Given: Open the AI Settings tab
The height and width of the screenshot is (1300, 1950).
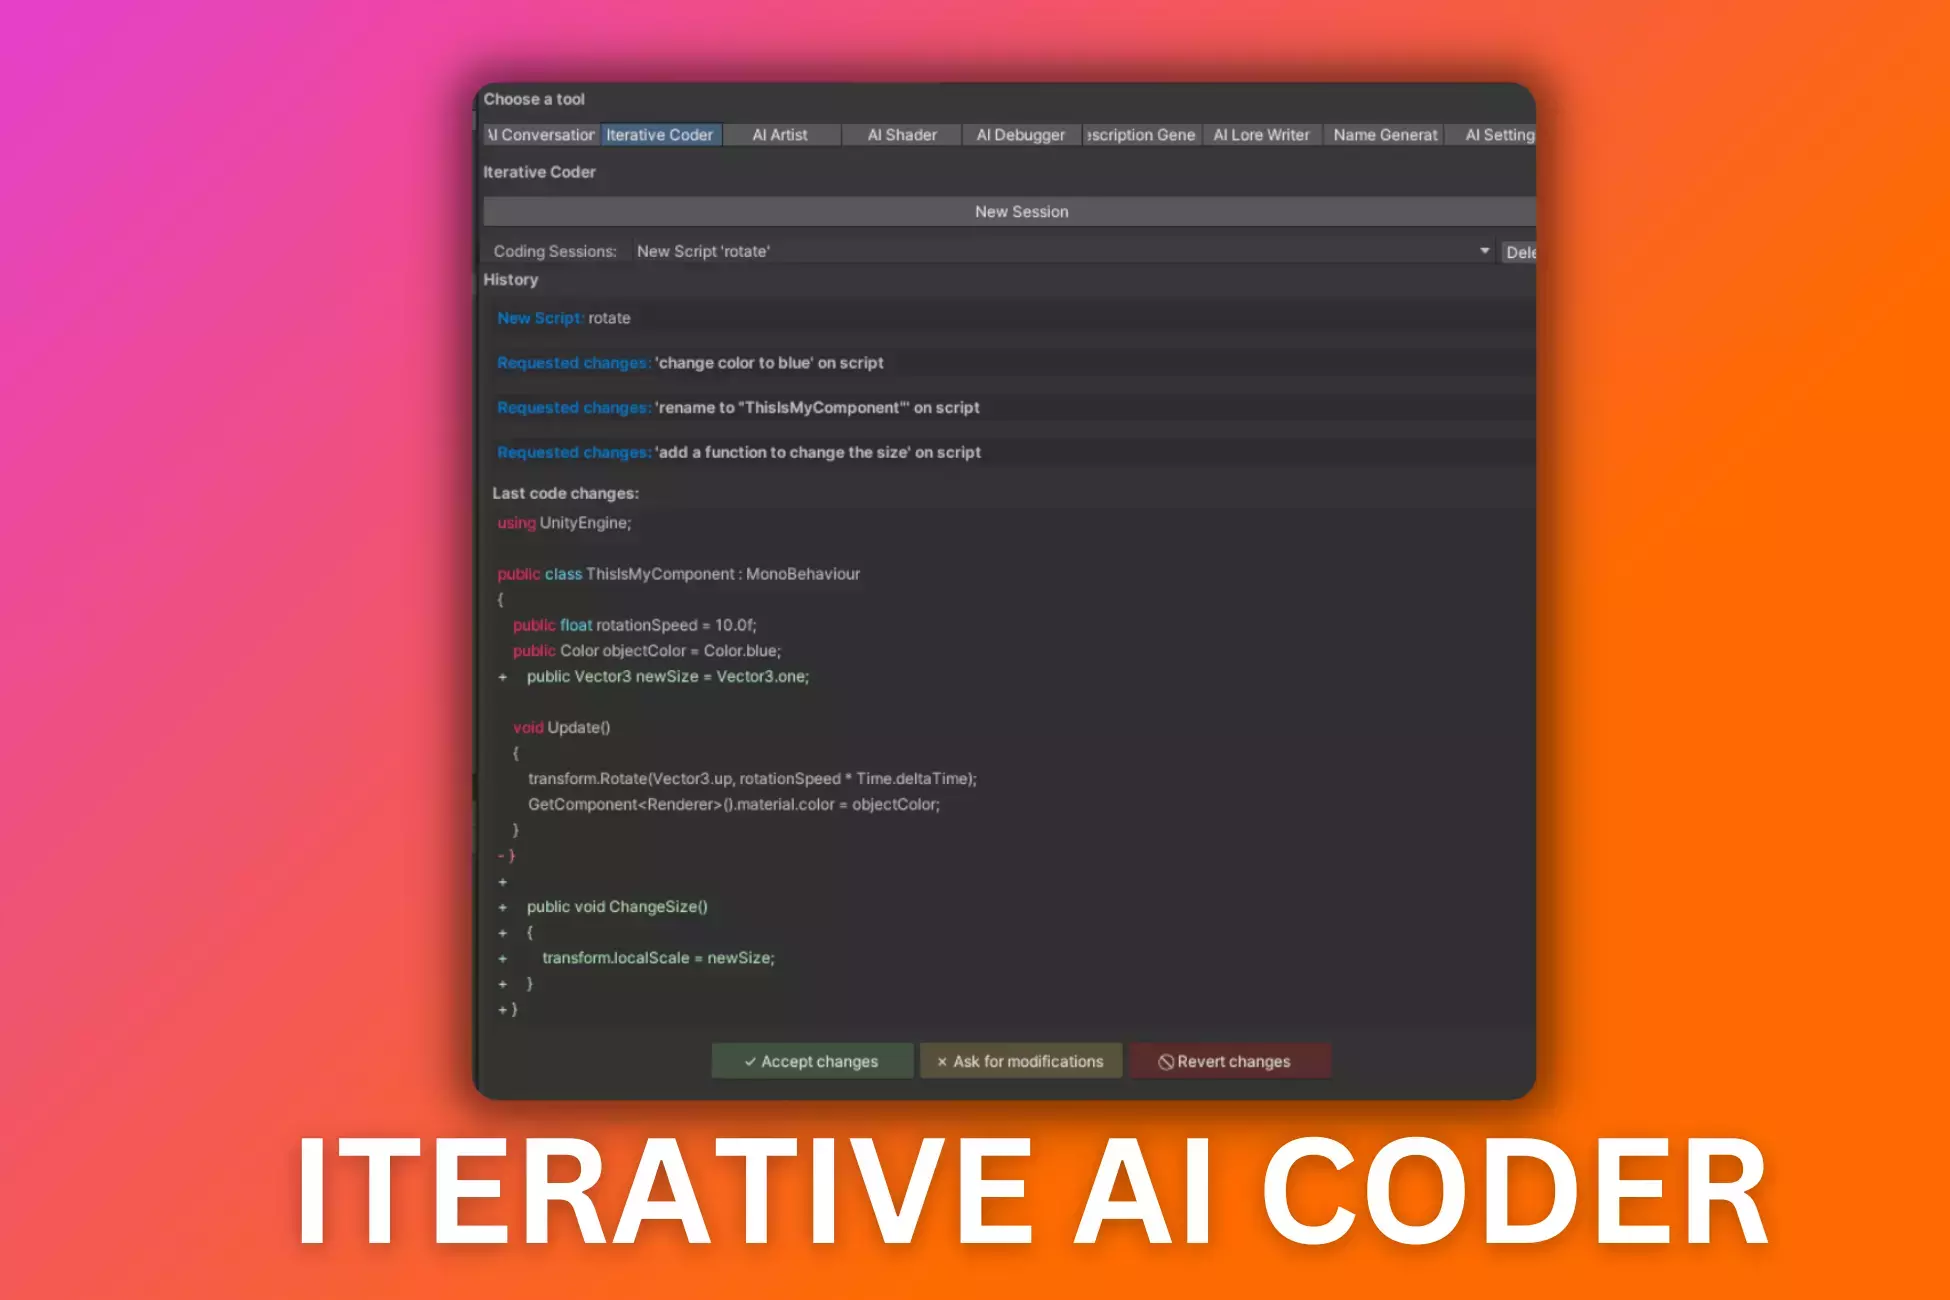Looking at the screenshot, I should click(x=1498, y=135).
